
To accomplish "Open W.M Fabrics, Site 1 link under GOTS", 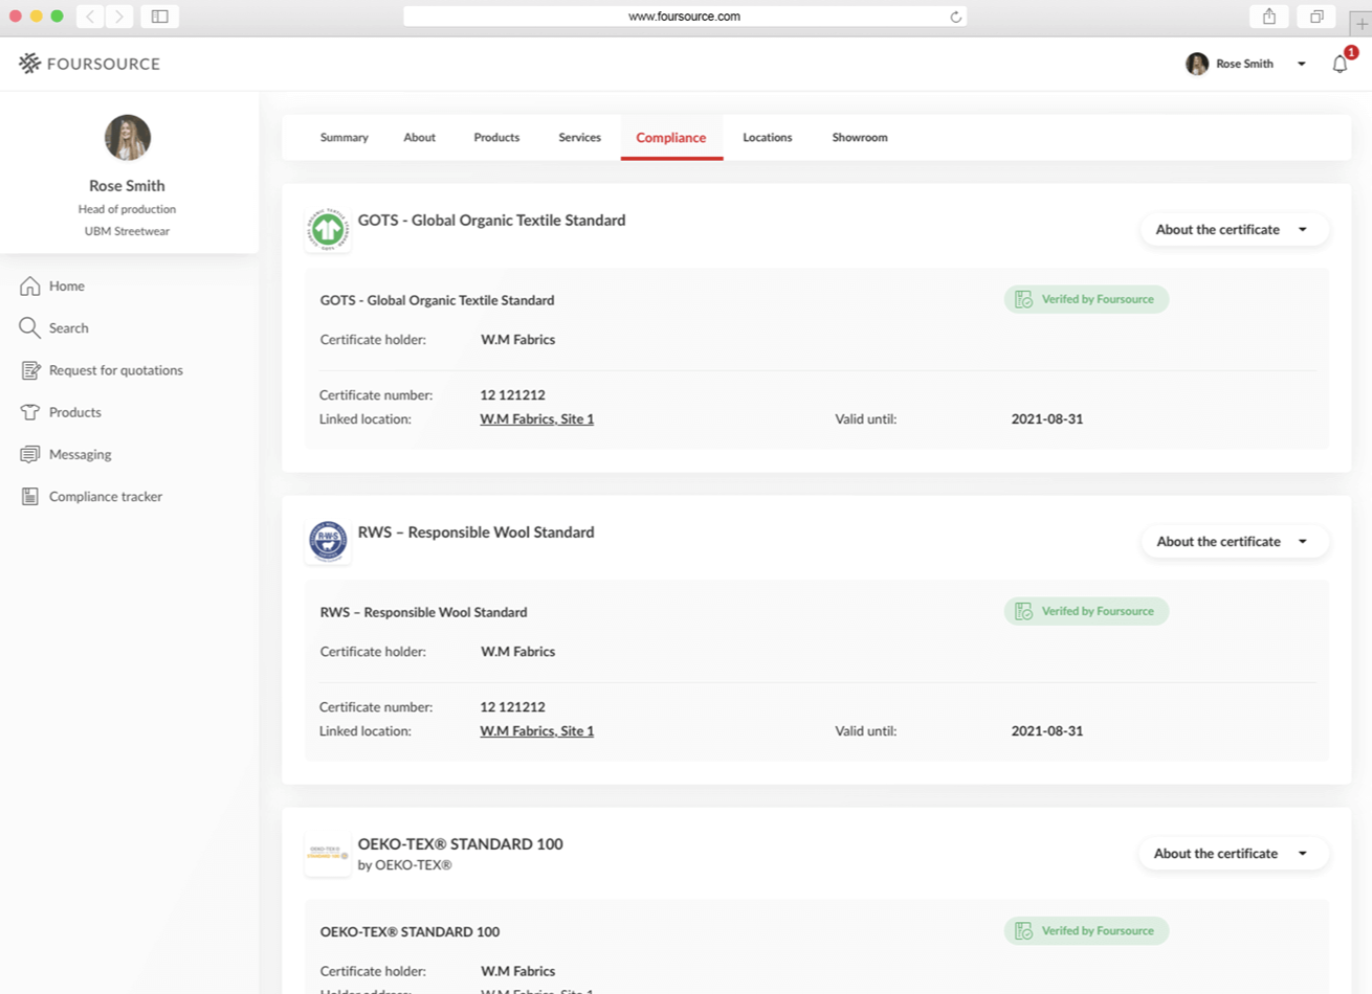I will point(537,419).
